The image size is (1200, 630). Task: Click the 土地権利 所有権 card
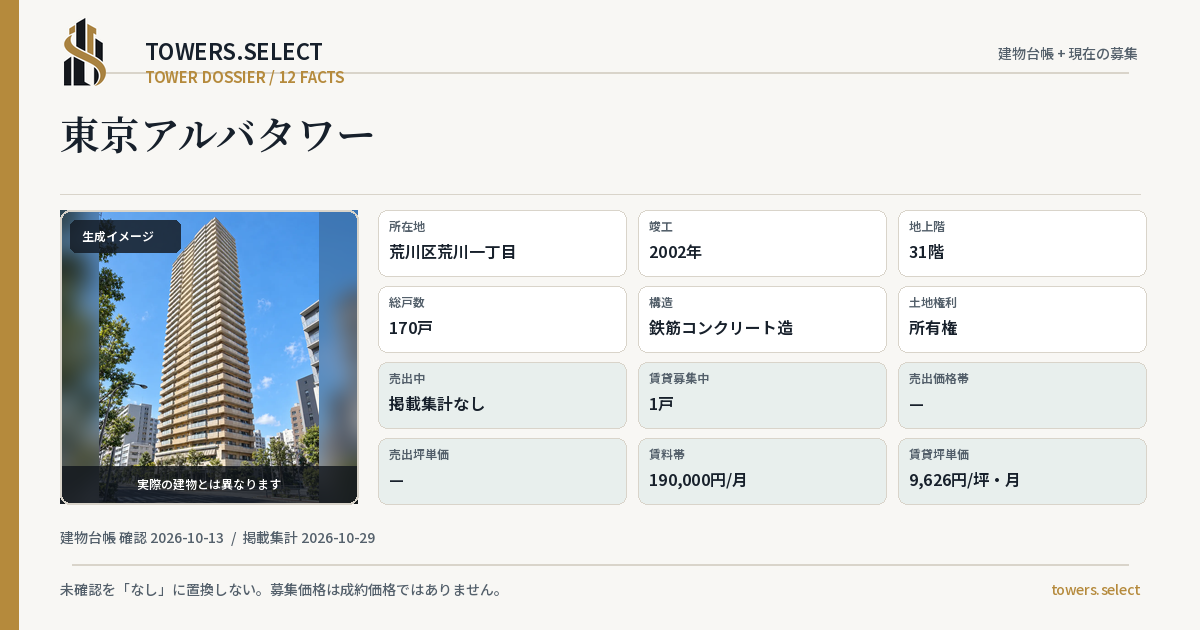coord(1022,319)
